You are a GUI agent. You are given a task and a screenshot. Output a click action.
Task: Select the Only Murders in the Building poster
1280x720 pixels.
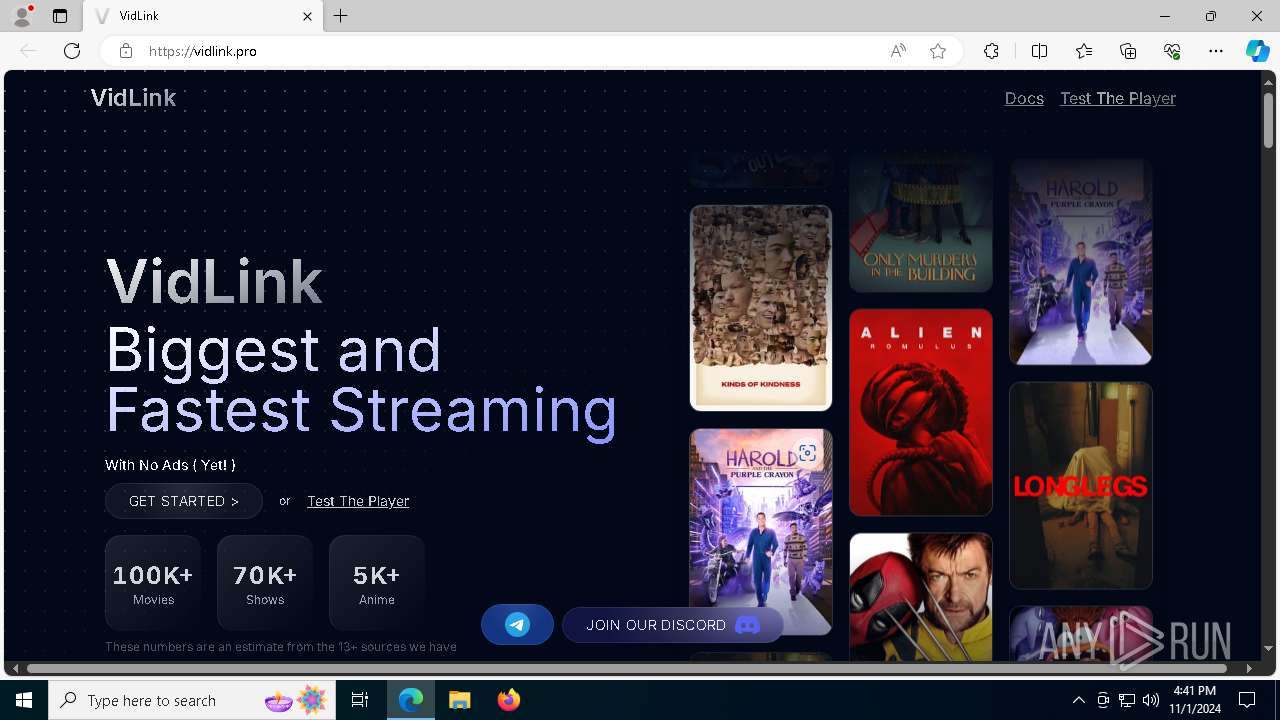(921, 224)
